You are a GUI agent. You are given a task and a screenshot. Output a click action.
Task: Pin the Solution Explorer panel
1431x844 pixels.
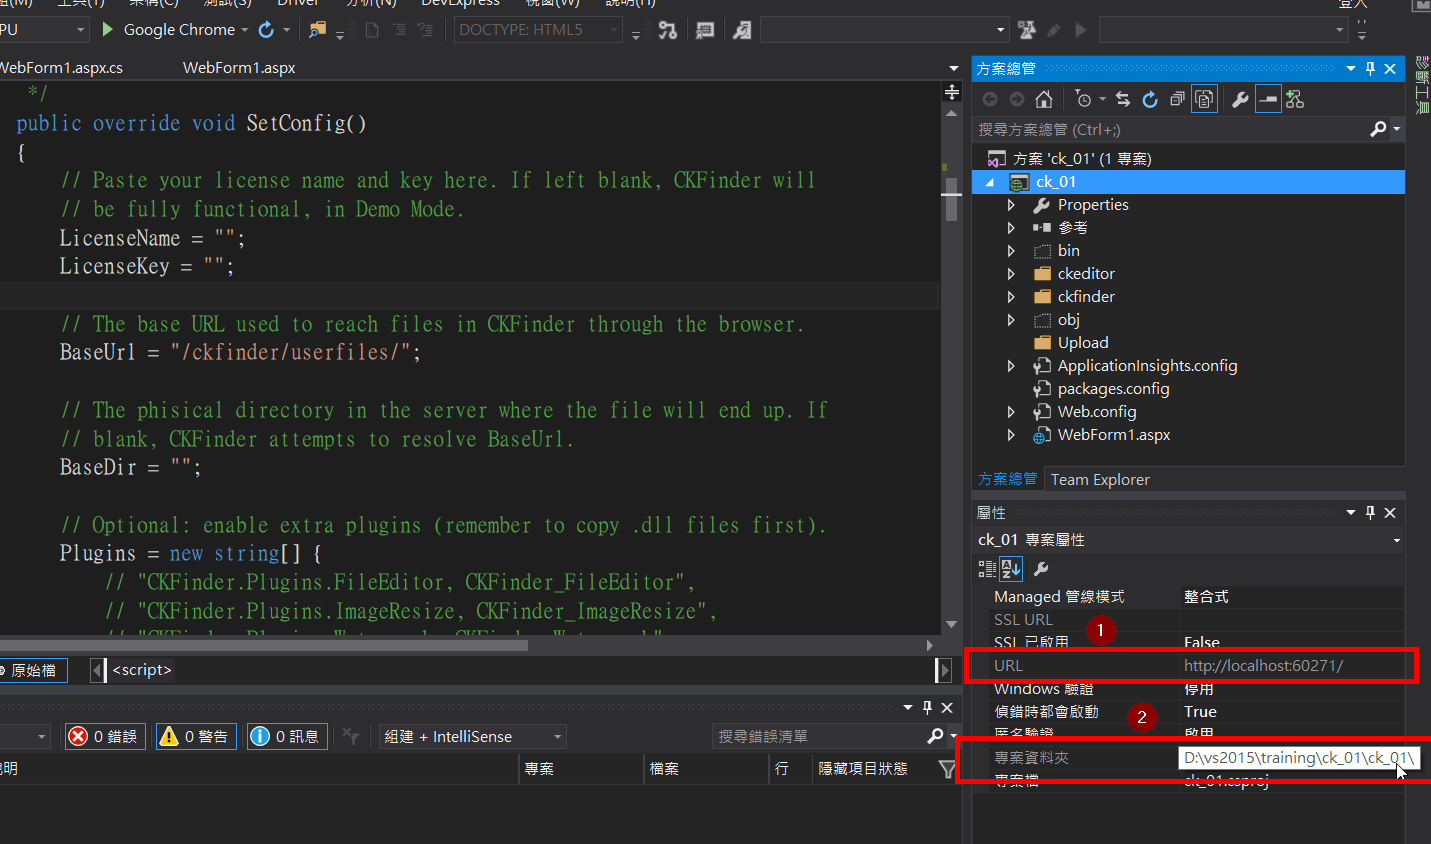[x=1370, y=69]
